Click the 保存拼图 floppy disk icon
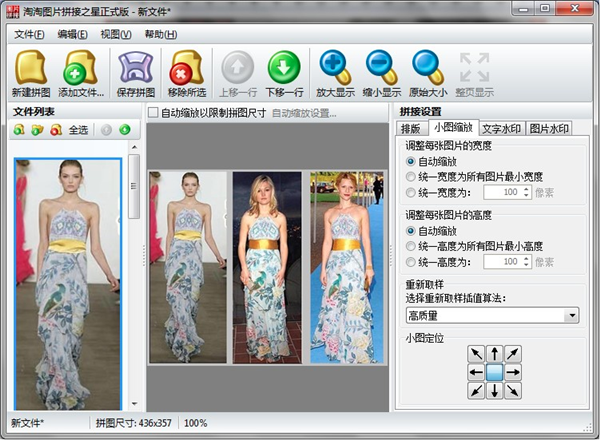Screen dimensions: 600x440 click(135, 68)
